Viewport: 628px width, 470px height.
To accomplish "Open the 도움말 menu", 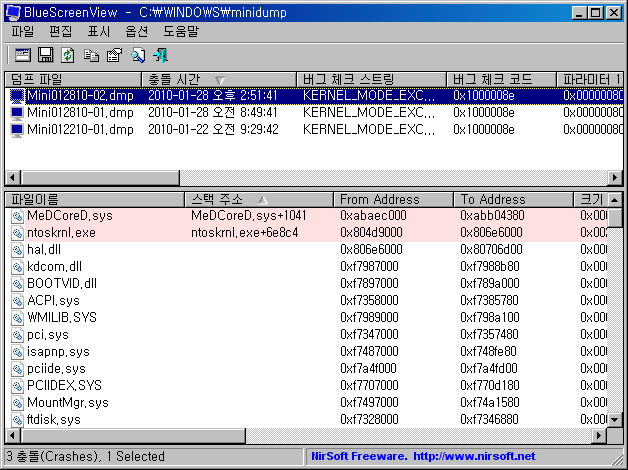I will point(181,31).
